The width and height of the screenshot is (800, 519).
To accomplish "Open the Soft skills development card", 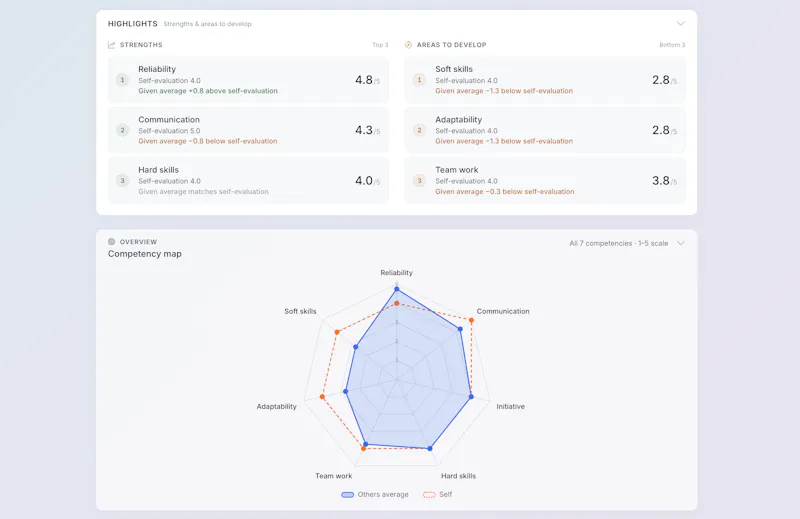I will click(x=545, y=80).
